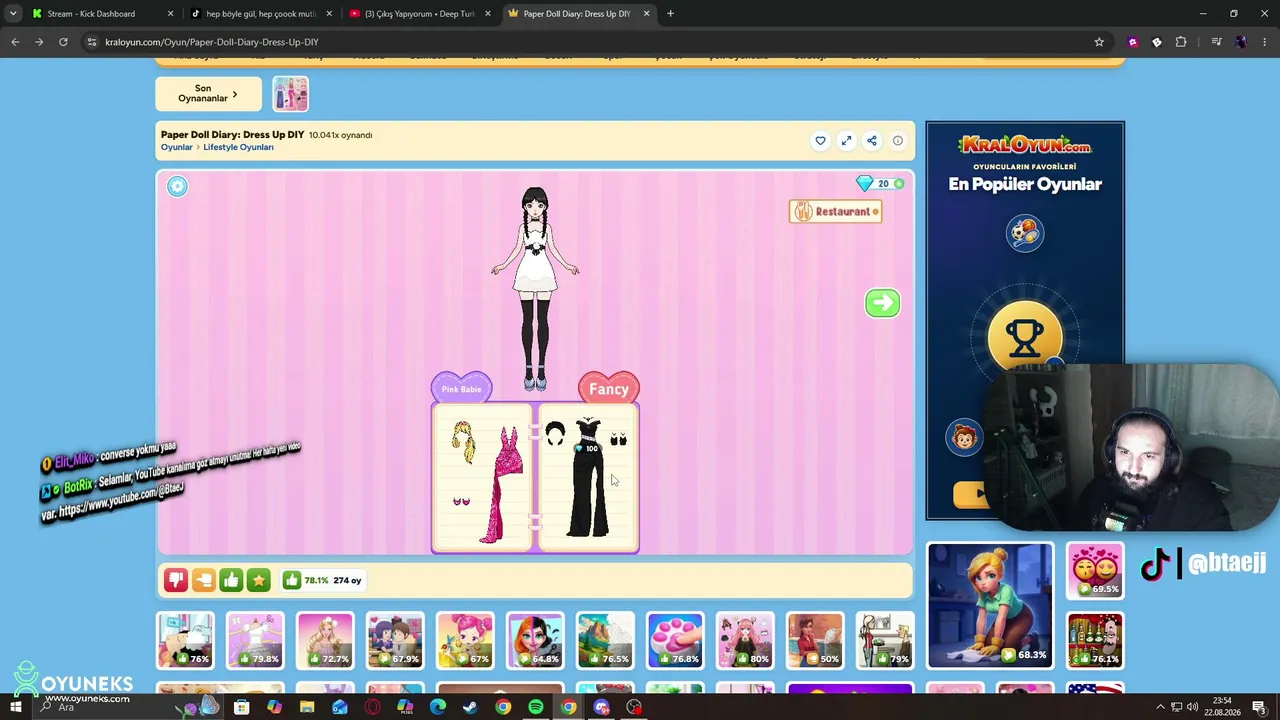The height and width of the screenshot is (720, 1280).
Task: Open the related game rated 79.8%
Action: click(x=255, y=640)
